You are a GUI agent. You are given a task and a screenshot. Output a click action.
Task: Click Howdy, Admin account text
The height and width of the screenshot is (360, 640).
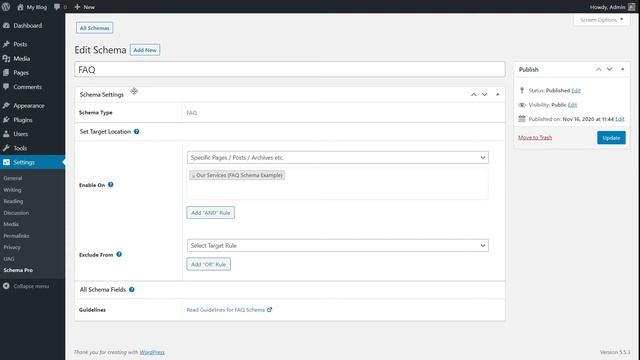[x=607, y=7]
